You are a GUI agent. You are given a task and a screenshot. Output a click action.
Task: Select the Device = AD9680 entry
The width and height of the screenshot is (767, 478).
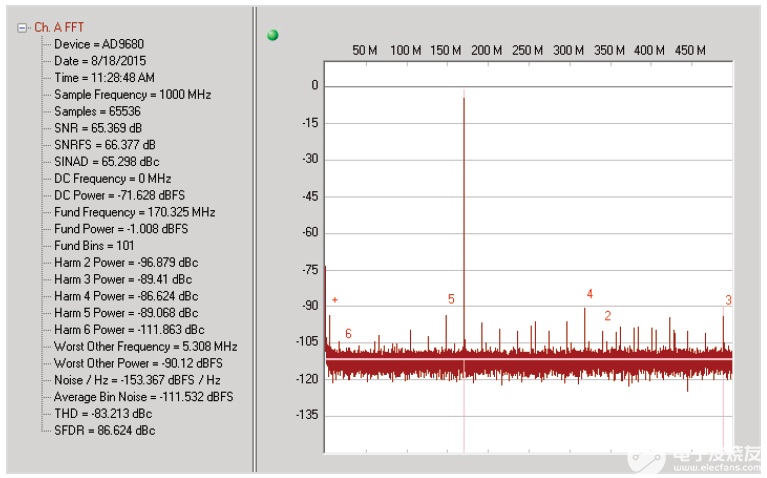(91, 45)
